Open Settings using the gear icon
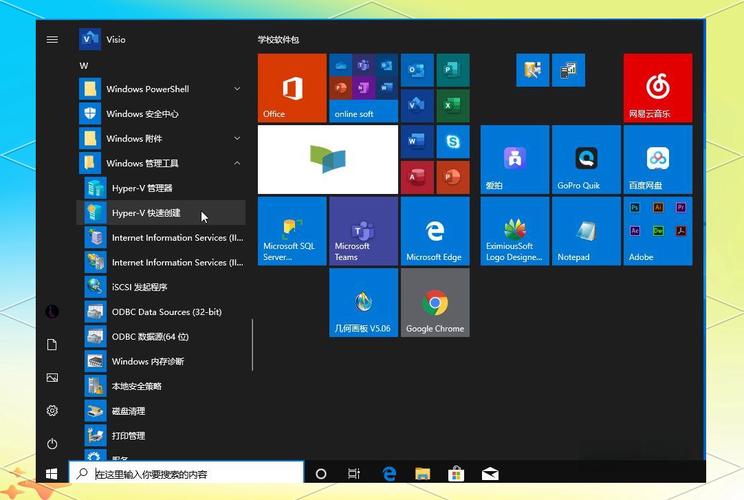This screenshot has width=744, height=500. click(52, 410)
